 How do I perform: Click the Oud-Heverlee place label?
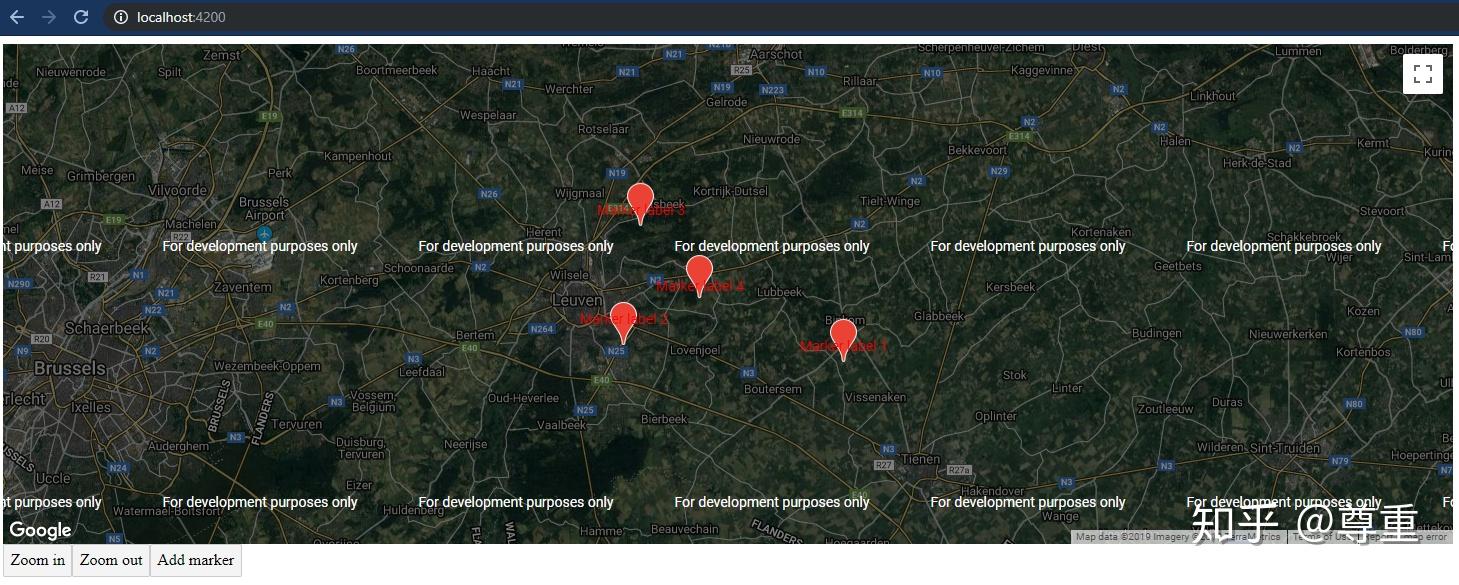pos(523,398)
